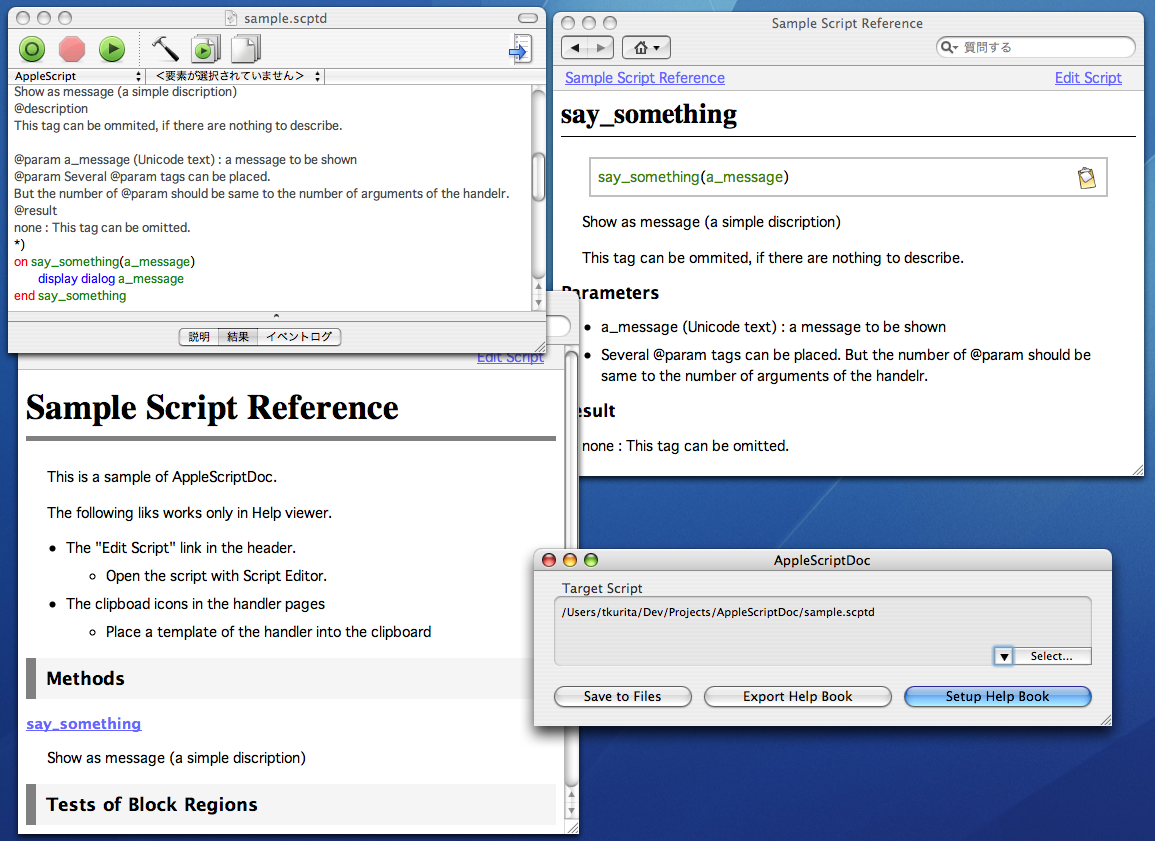The height and width of the screenshot is (841, 1155).
Task: Switch to the イベントログ tab
Action: [x=299, y=337]
